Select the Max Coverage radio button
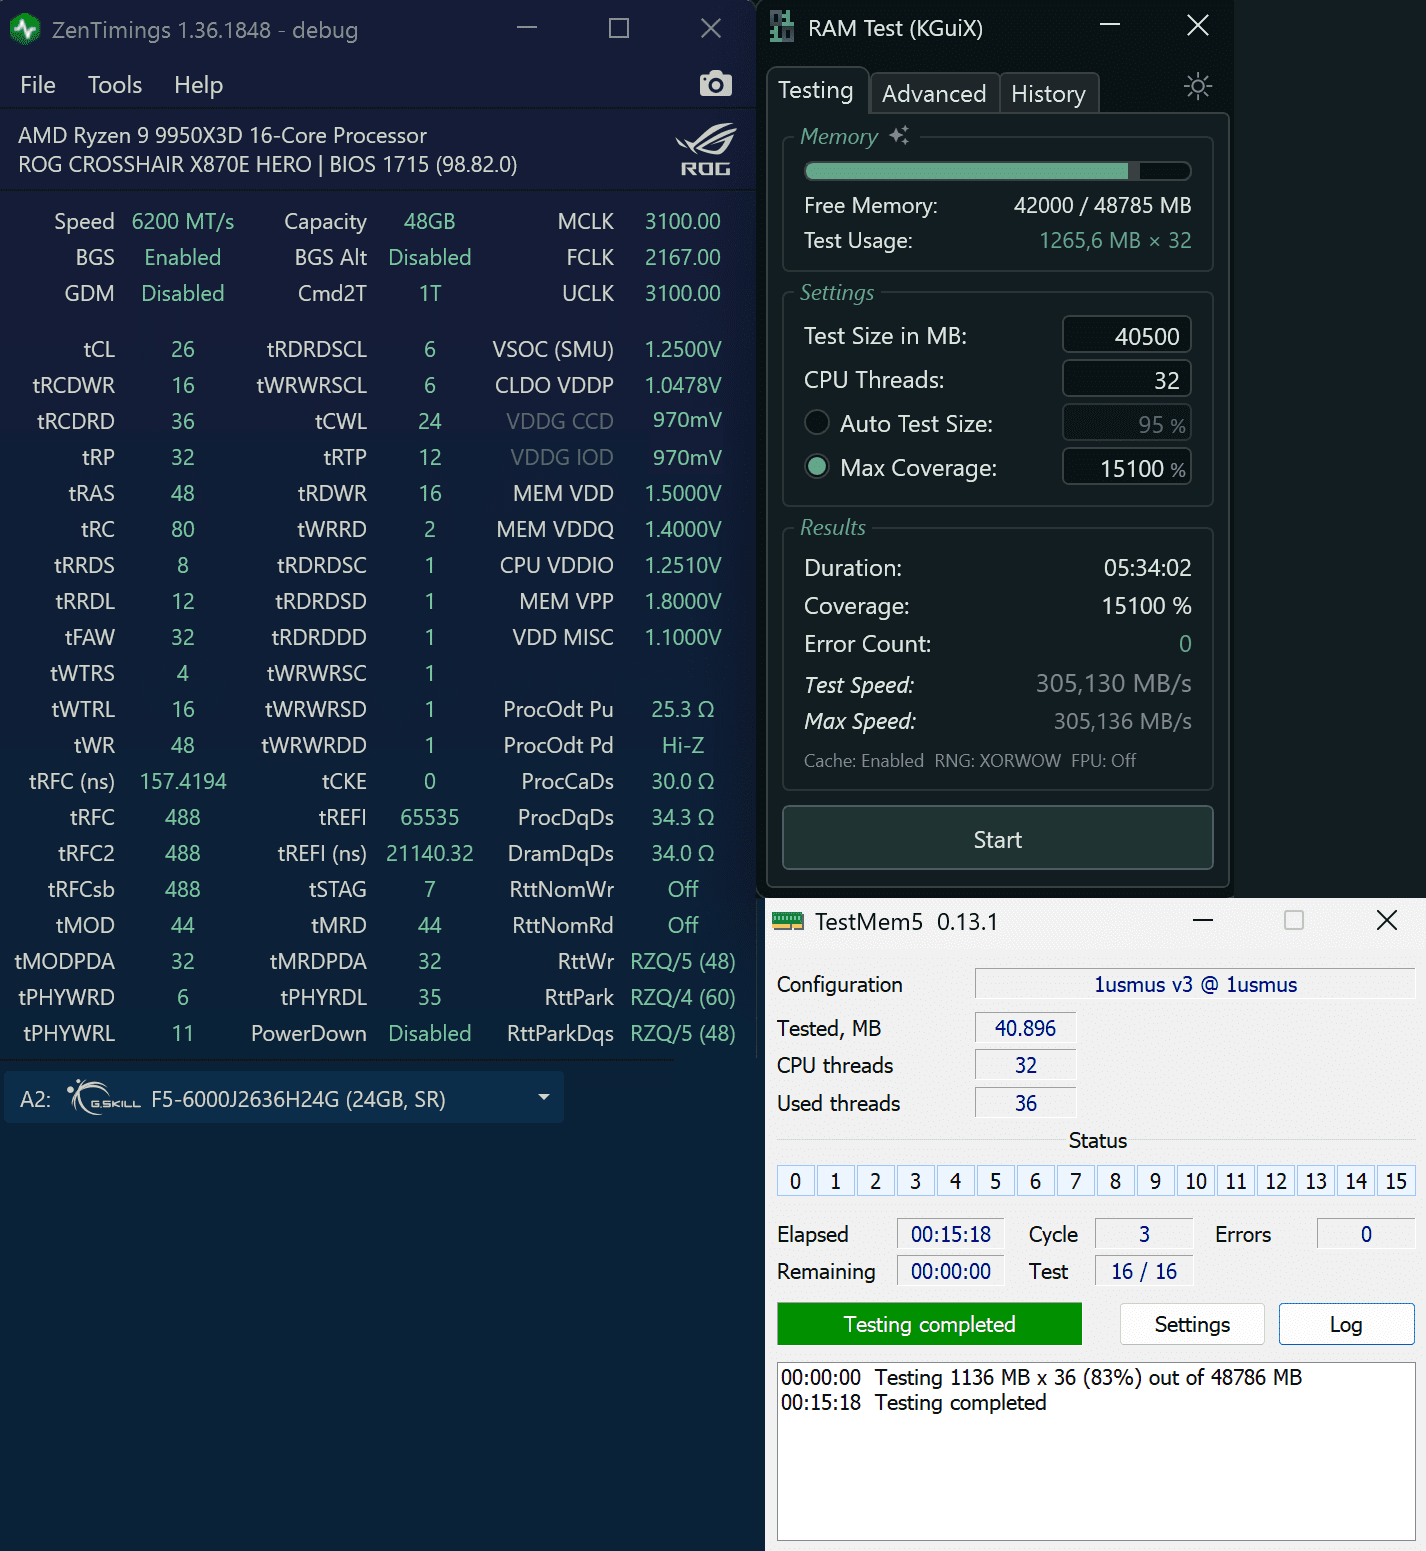 (x=817, y=467)
